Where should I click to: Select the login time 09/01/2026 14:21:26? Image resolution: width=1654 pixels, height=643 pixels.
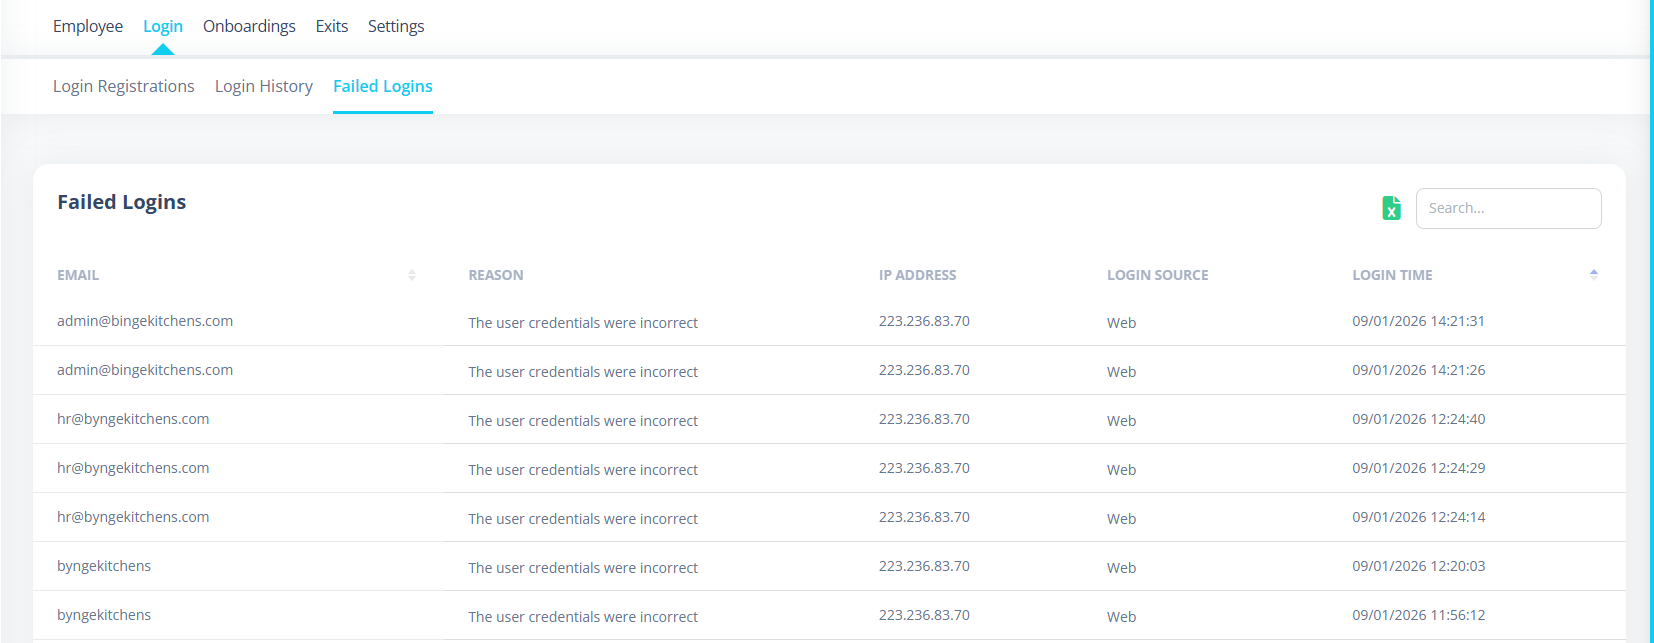(x=1419, y=370)
